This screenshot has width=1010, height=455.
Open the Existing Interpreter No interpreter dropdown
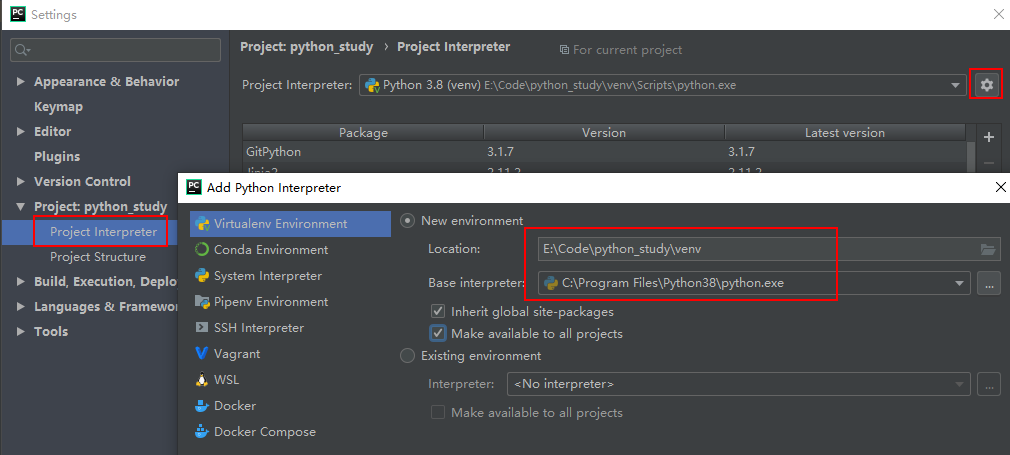739,384
